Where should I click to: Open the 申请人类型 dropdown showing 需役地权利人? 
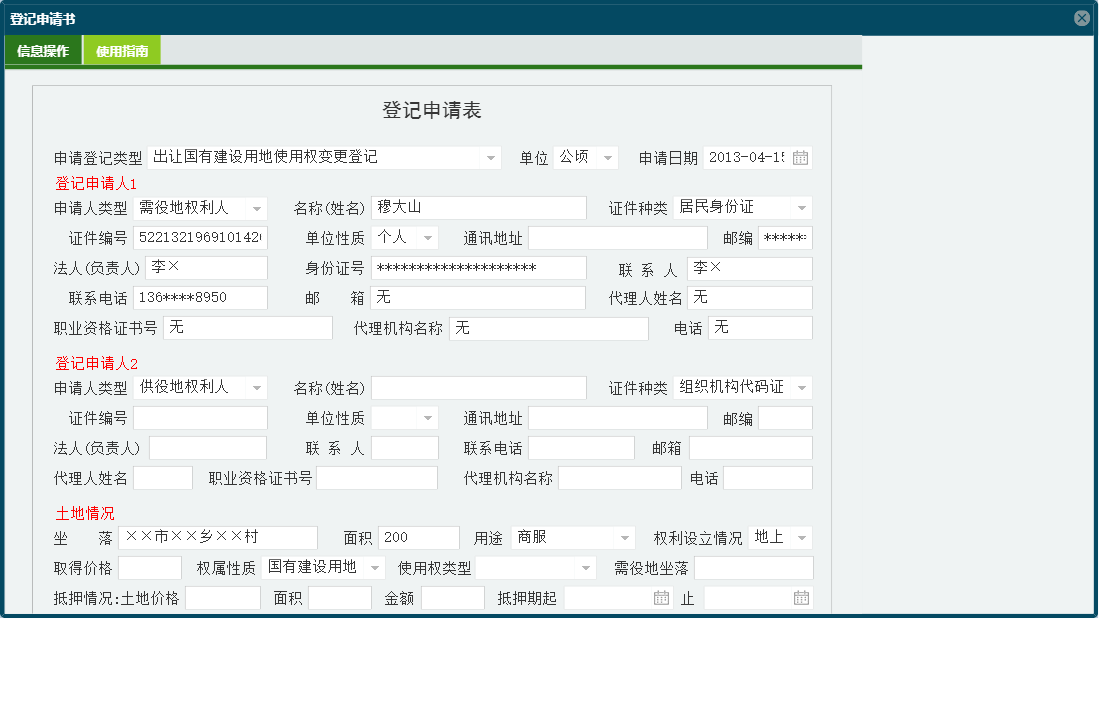coord(257,207)
